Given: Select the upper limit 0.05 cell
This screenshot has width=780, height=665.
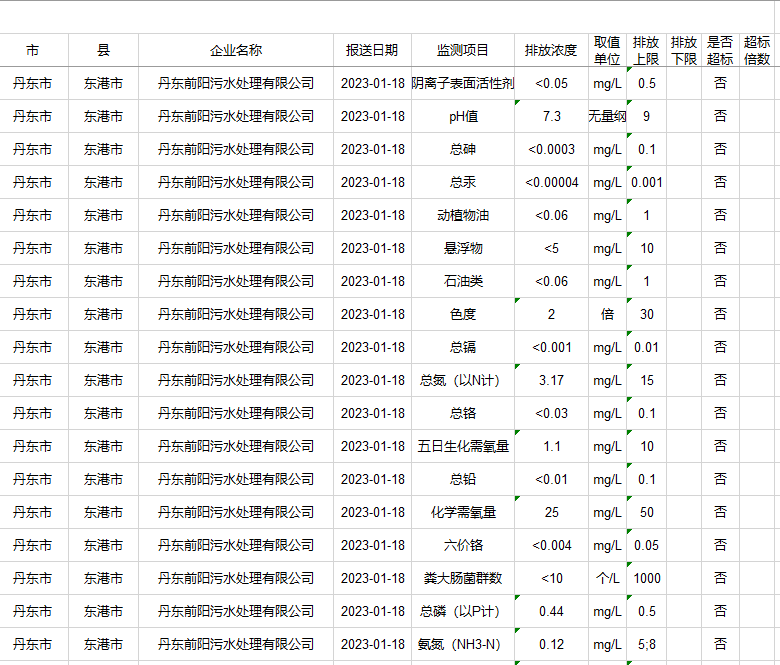Looking at the screenshot, I should tap(647, 545).
